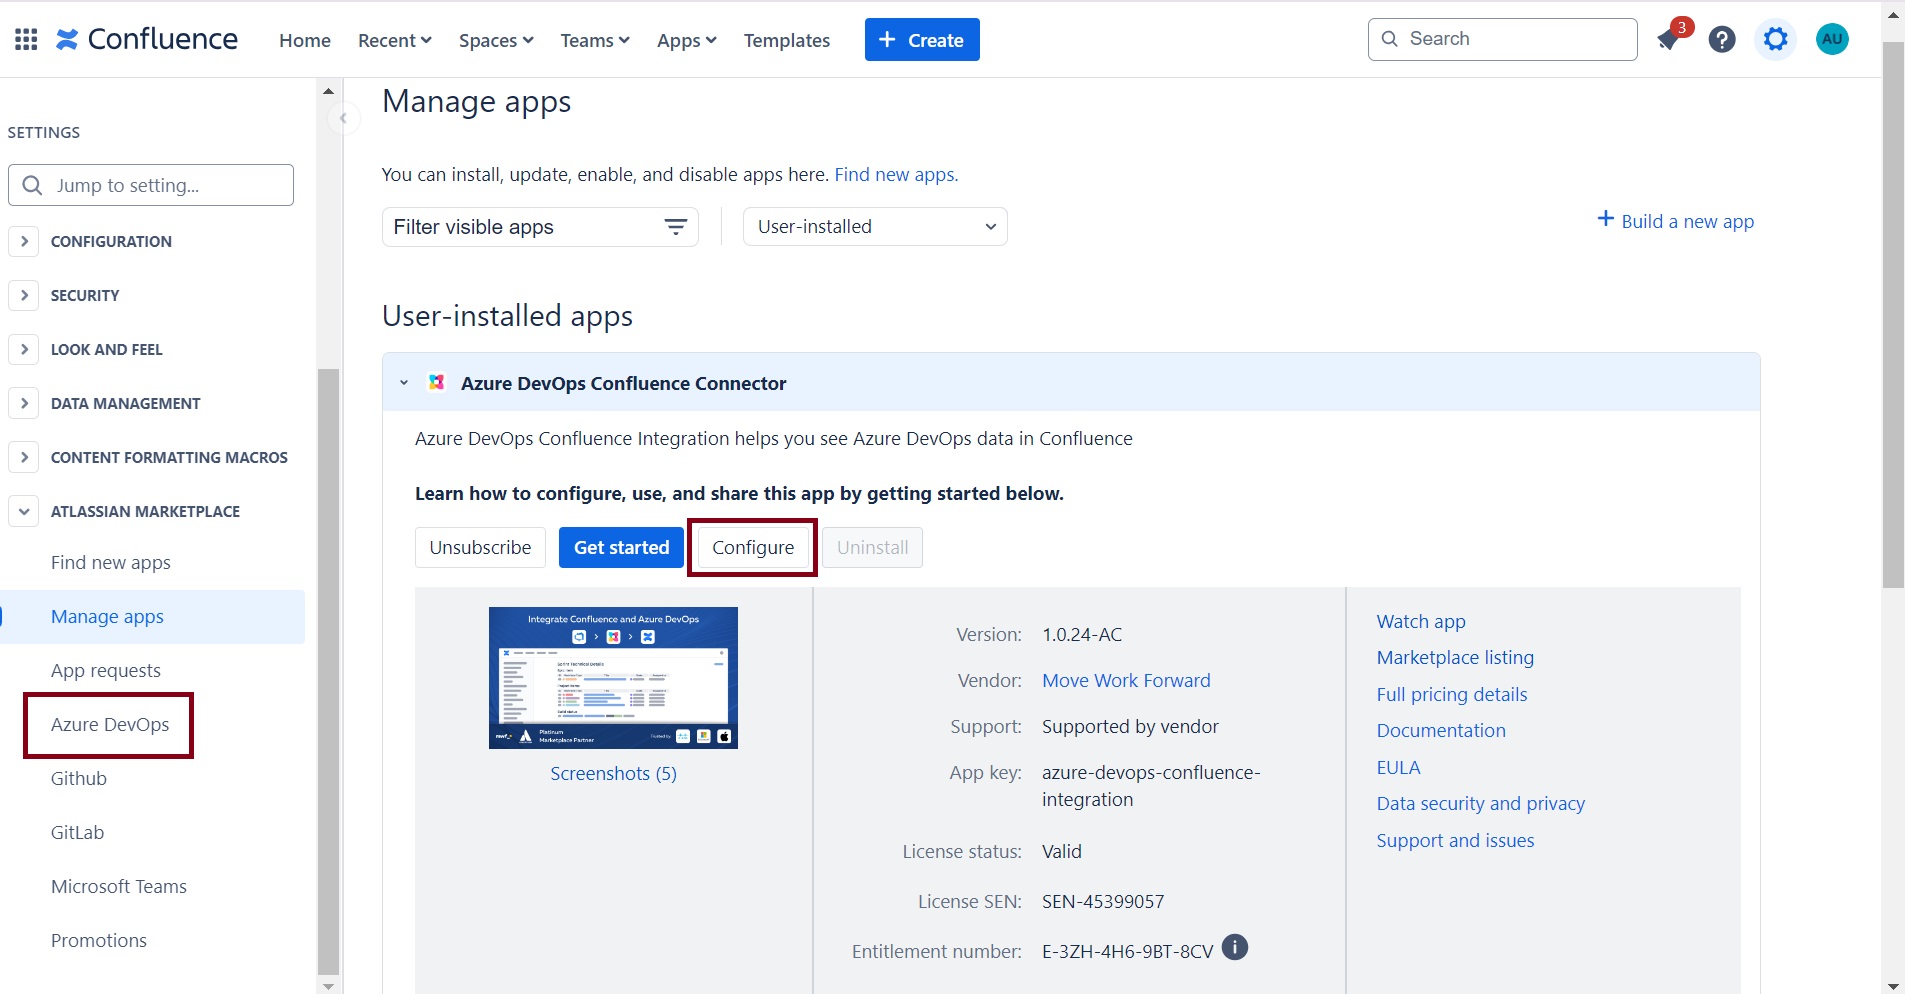The width and height of the screenshot is (1905, 994).
Task: Open the app switcher grid icon
Action: tap(26, 39)
